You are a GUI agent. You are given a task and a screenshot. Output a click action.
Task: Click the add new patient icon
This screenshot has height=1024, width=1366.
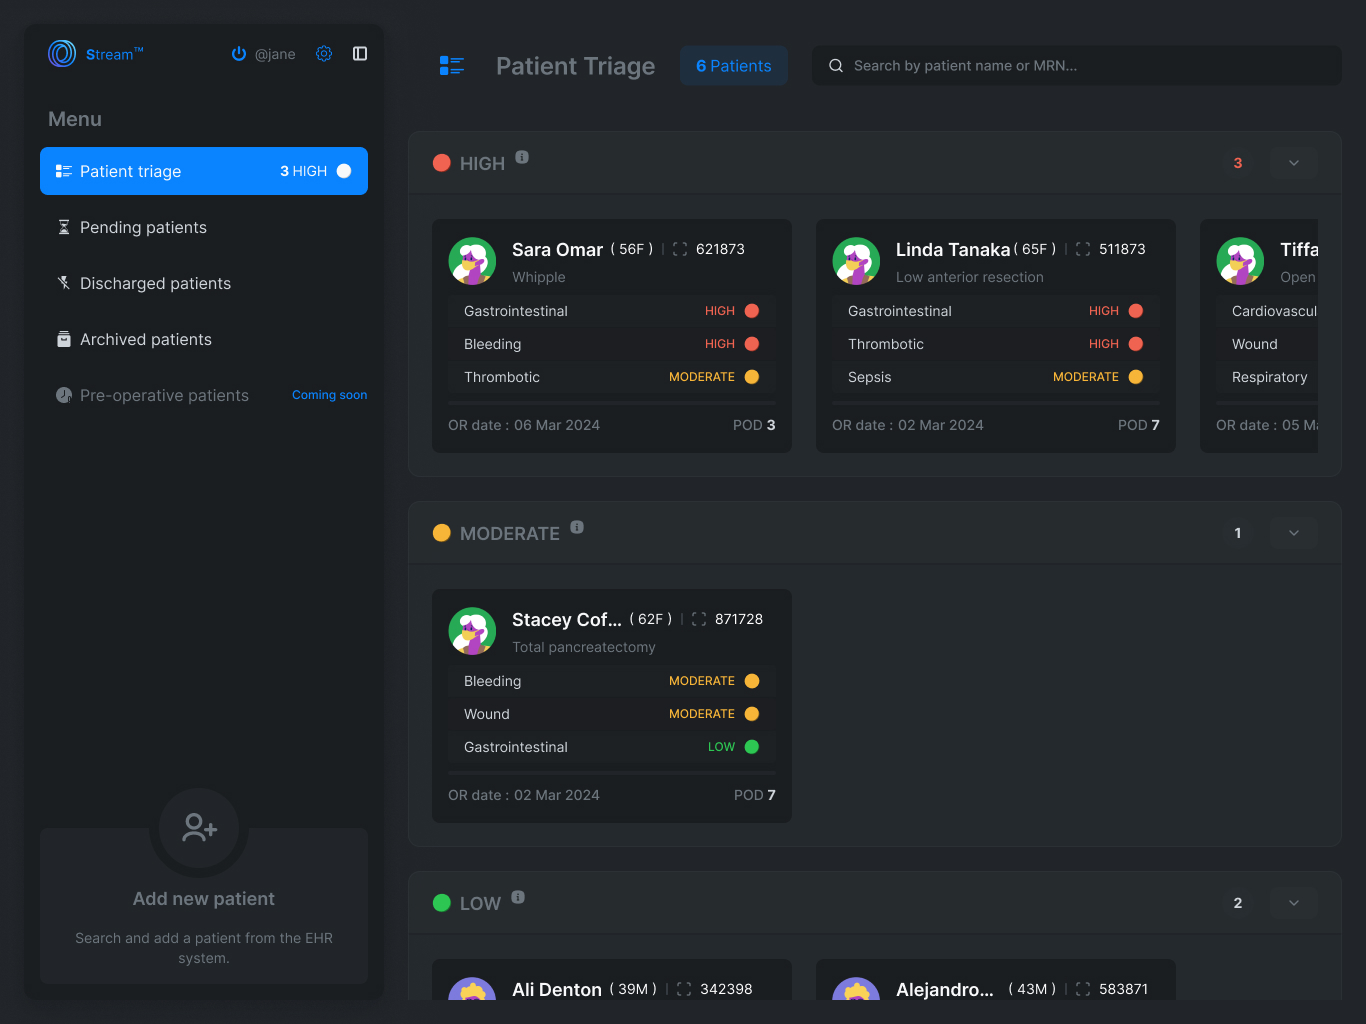pyautogui.click(x=199, y=827)
